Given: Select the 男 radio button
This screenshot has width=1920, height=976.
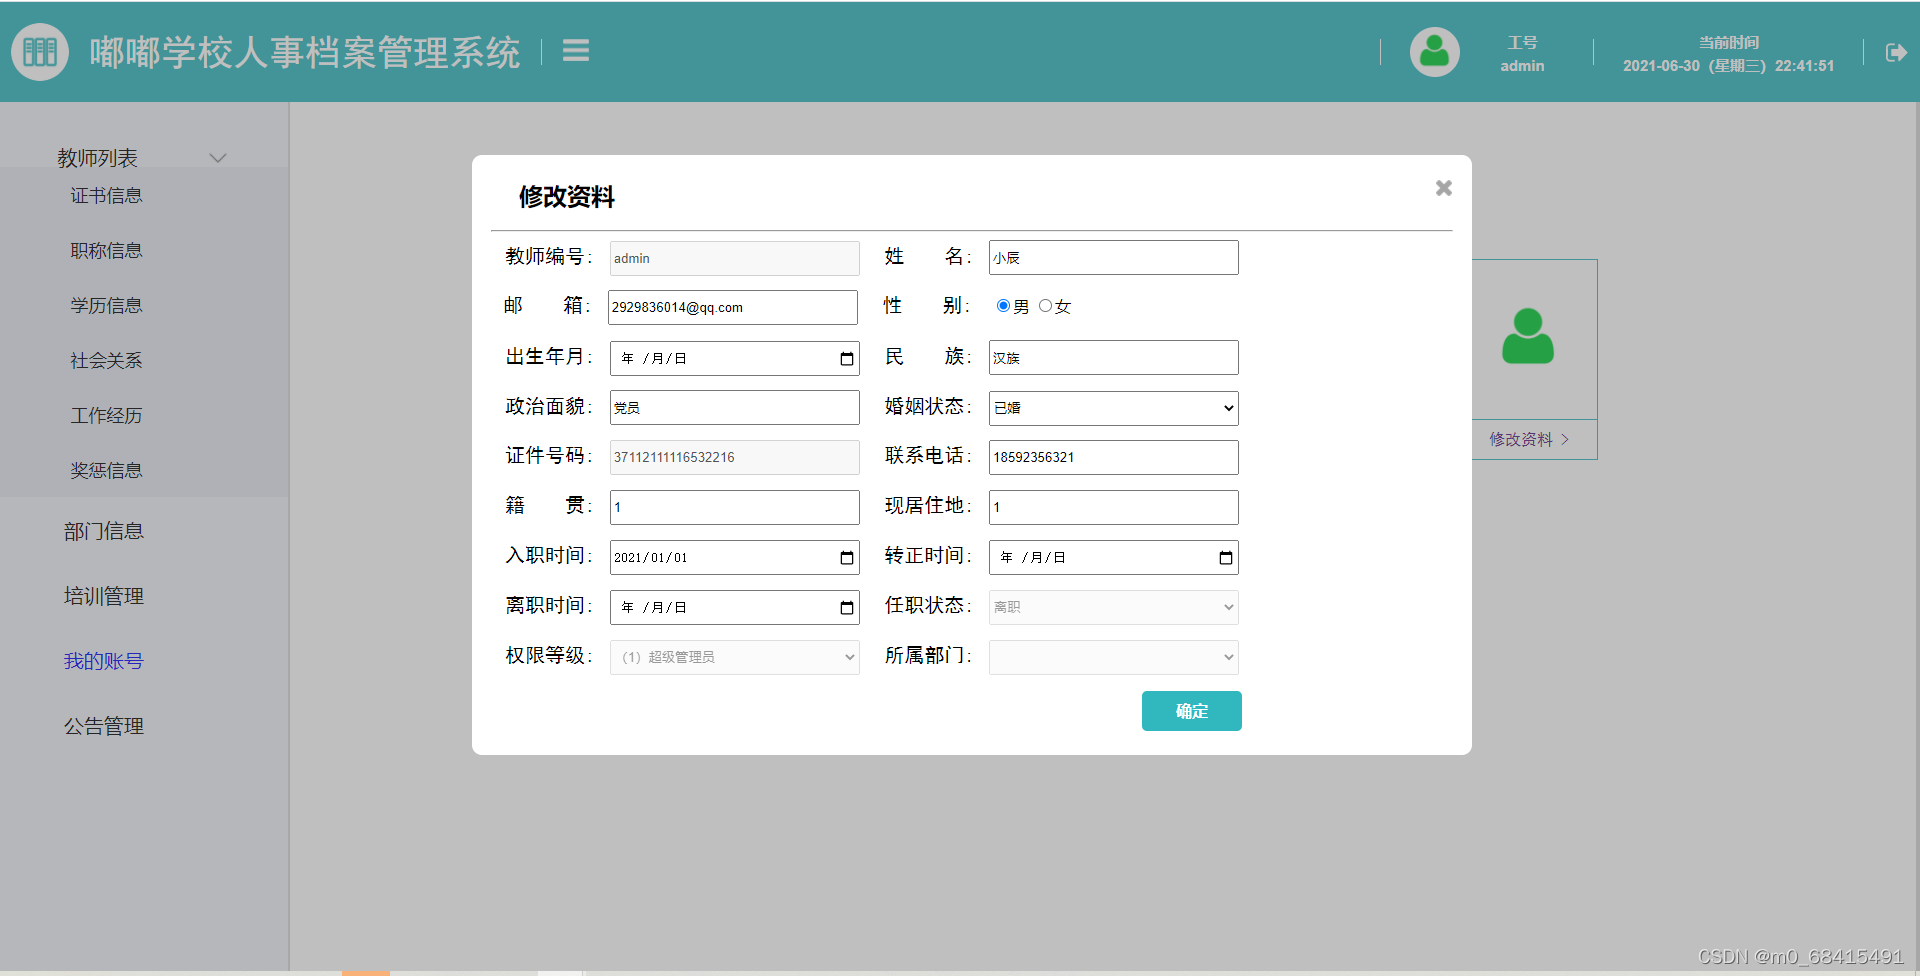Looking at the screenshot, I should point(1003,306).
